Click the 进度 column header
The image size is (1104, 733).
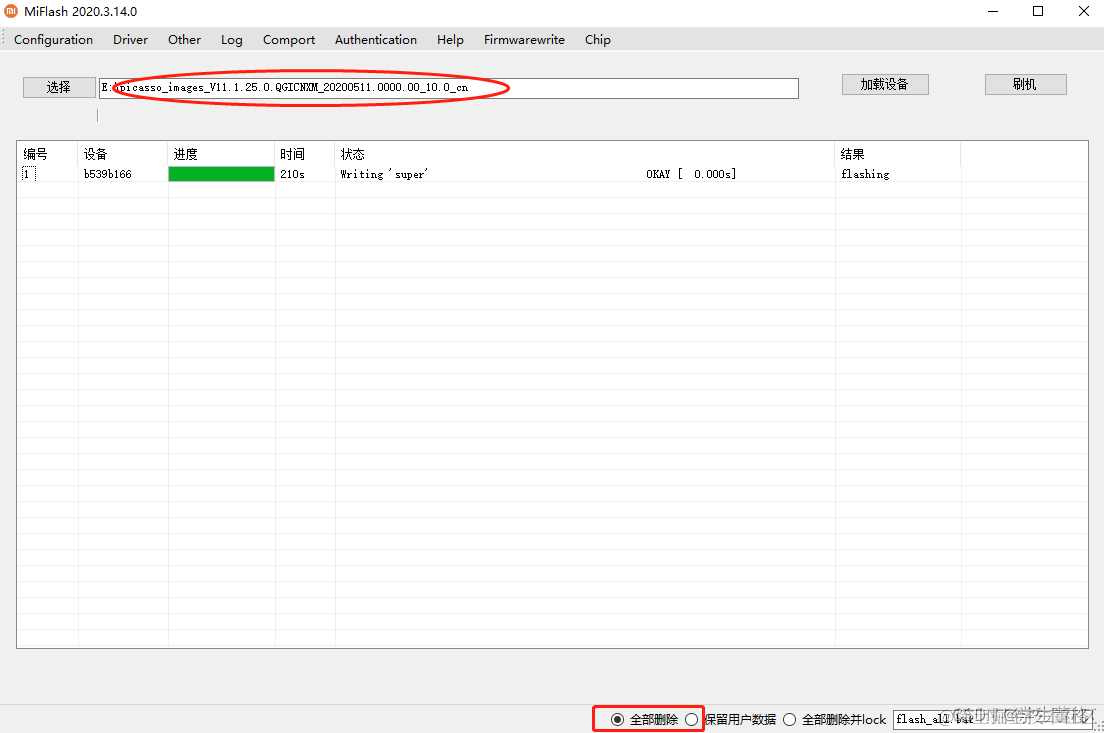tap(221, 154)
